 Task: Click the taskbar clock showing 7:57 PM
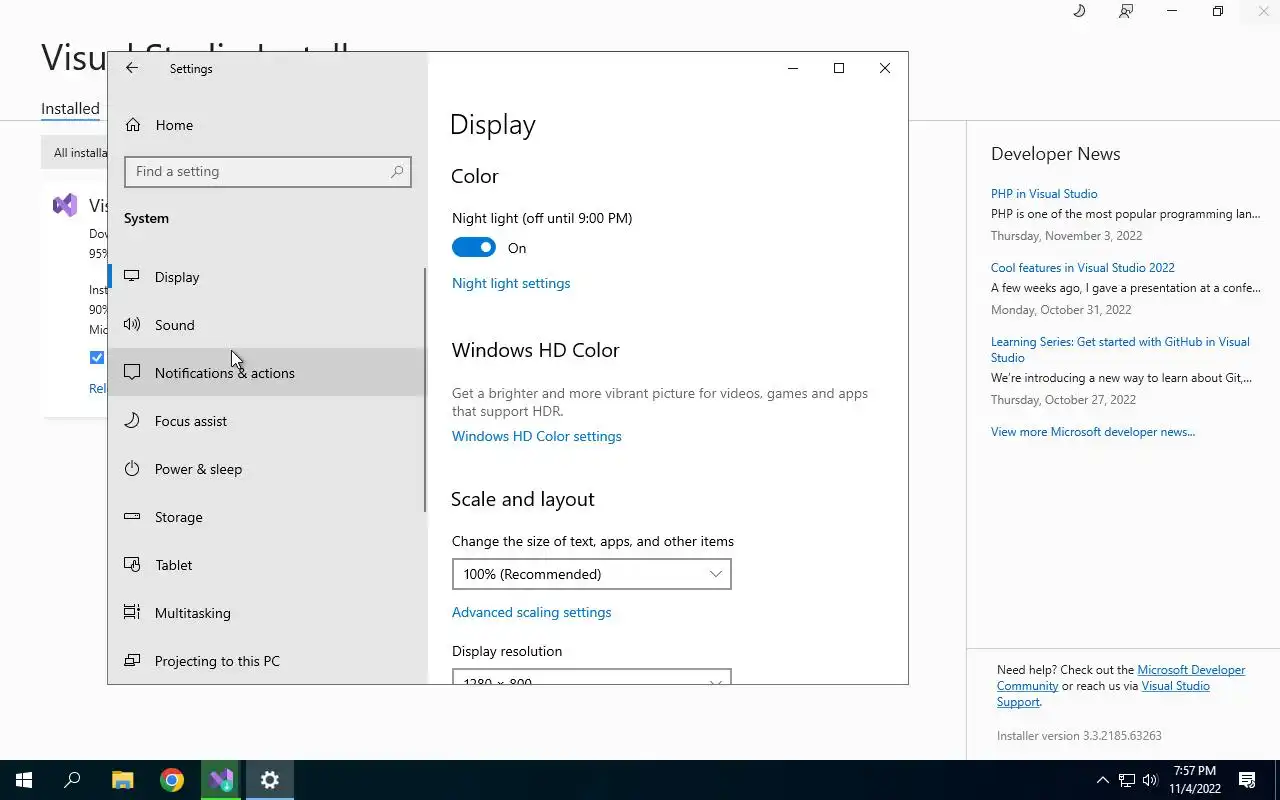[1194, 780]
